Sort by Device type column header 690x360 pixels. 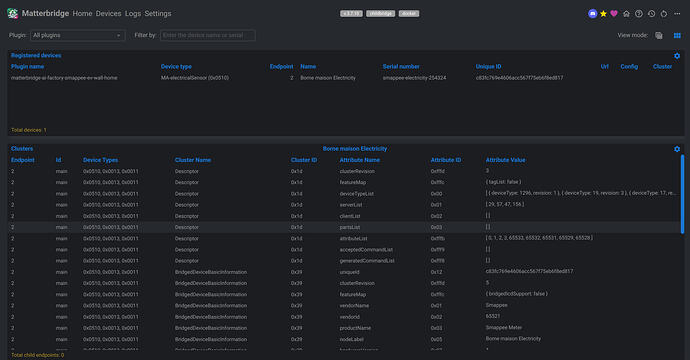coord(176,66)
